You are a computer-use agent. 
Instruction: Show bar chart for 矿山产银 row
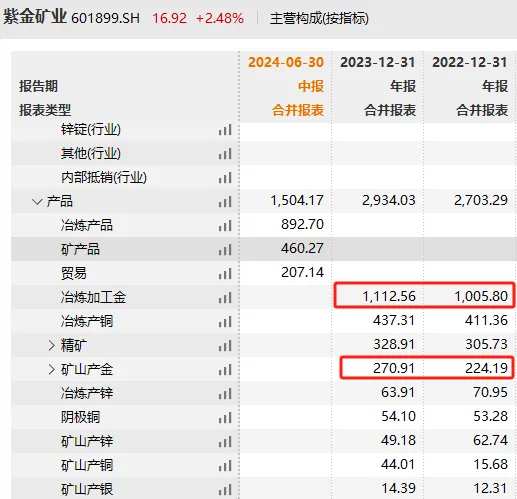(x=225, y=490)
